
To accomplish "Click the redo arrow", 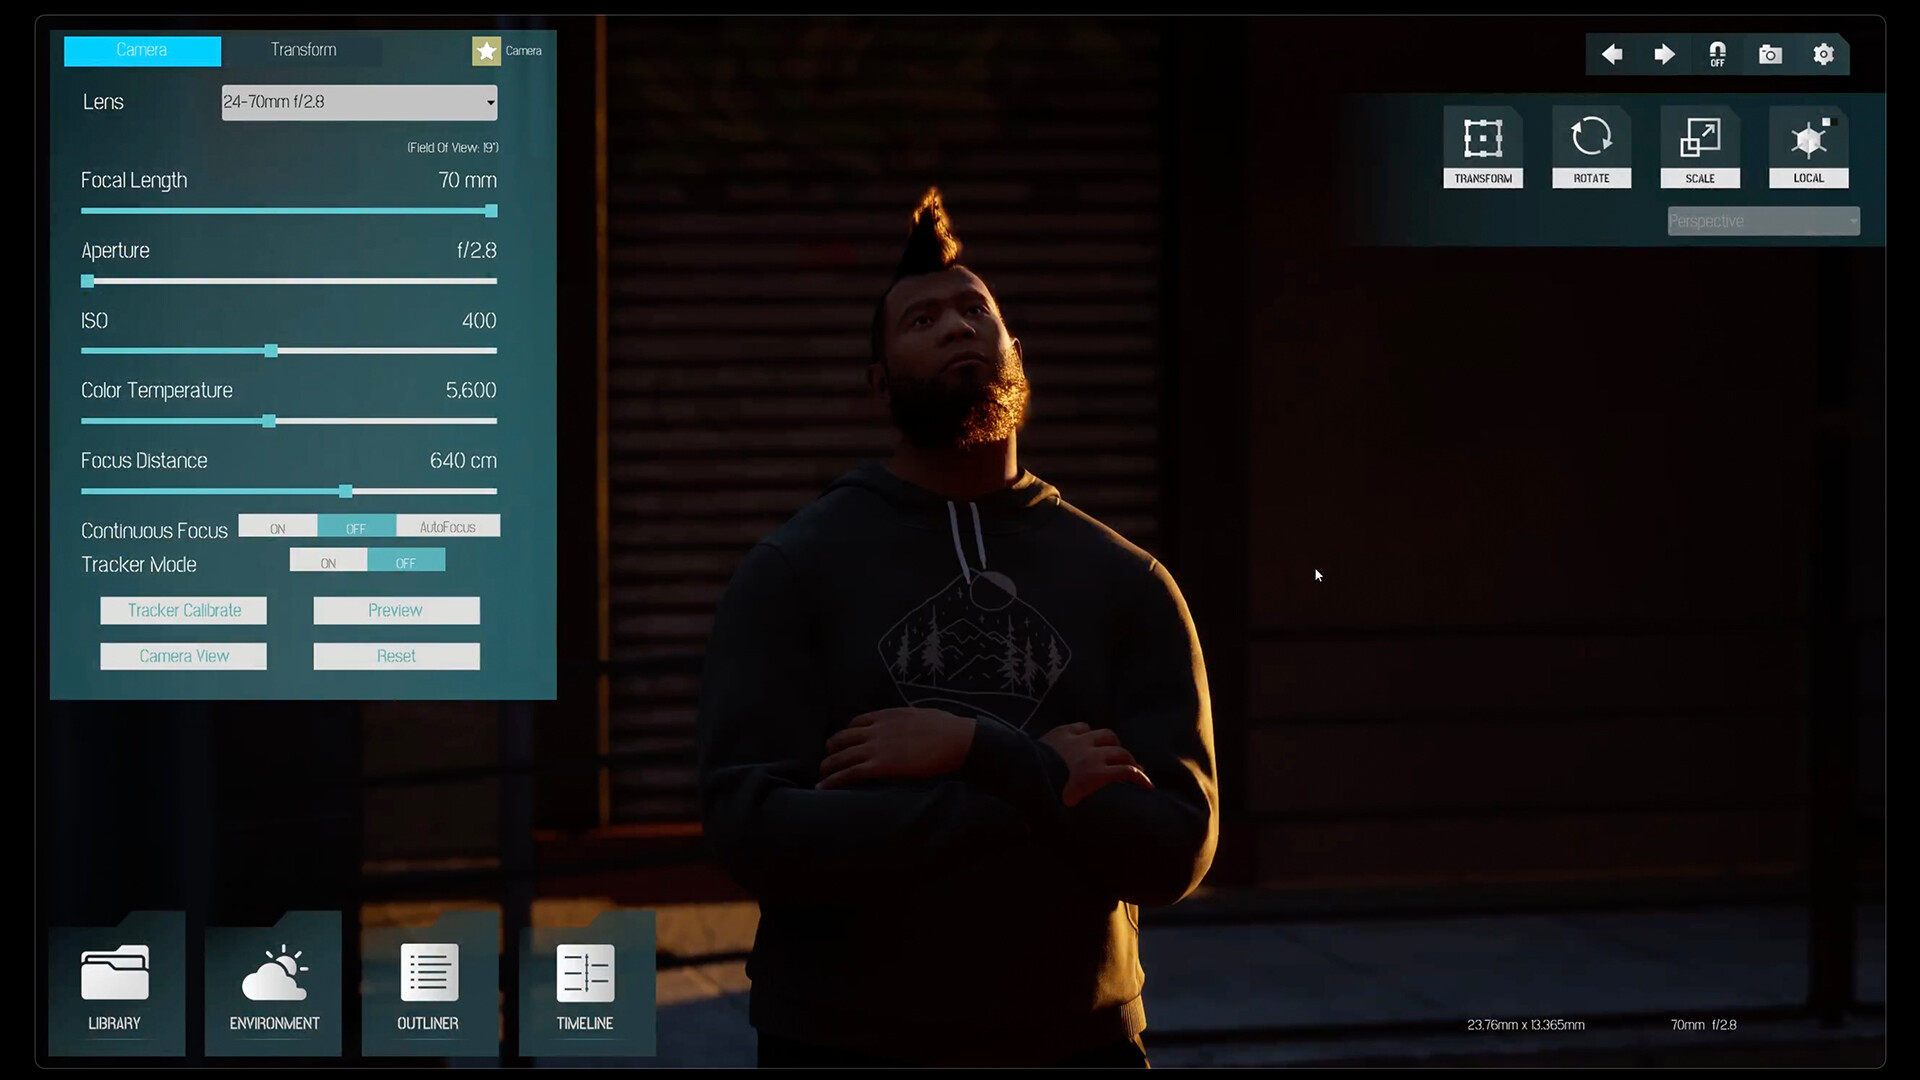I will pyautogui.click(x=1665, y=55).
